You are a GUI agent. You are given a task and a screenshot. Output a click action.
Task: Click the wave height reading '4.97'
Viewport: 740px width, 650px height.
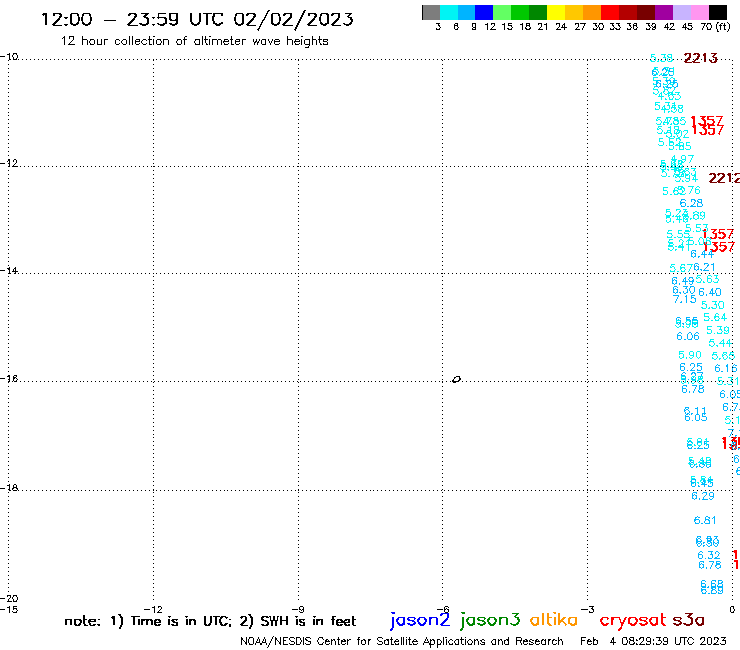click(682, 160)
